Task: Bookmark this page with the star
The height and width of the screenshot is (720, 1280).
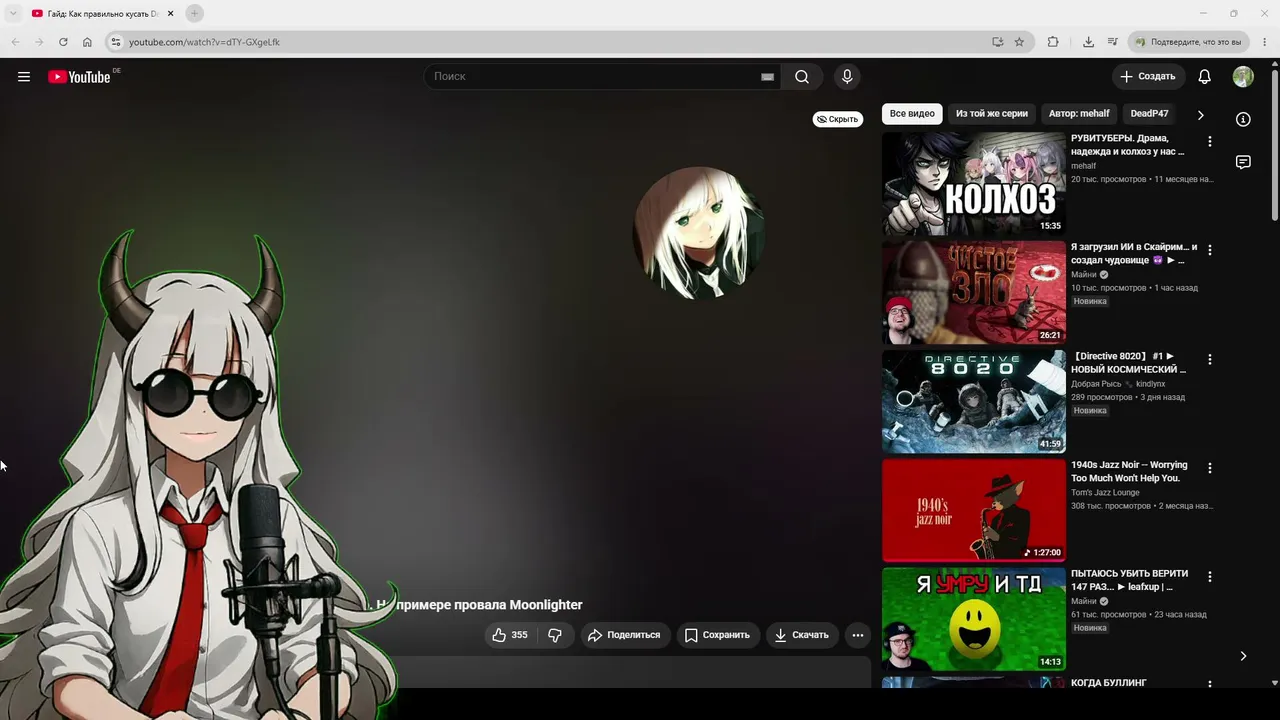Action: coord(1019,42)
